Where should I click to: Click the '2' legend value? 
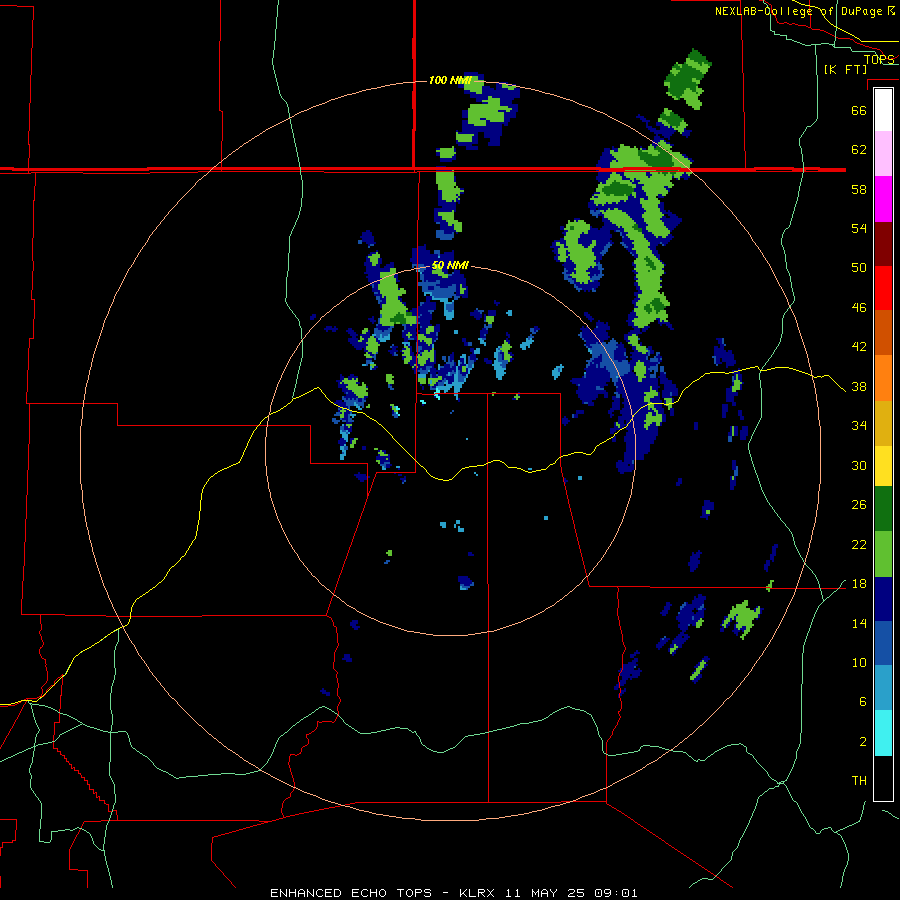863,742
